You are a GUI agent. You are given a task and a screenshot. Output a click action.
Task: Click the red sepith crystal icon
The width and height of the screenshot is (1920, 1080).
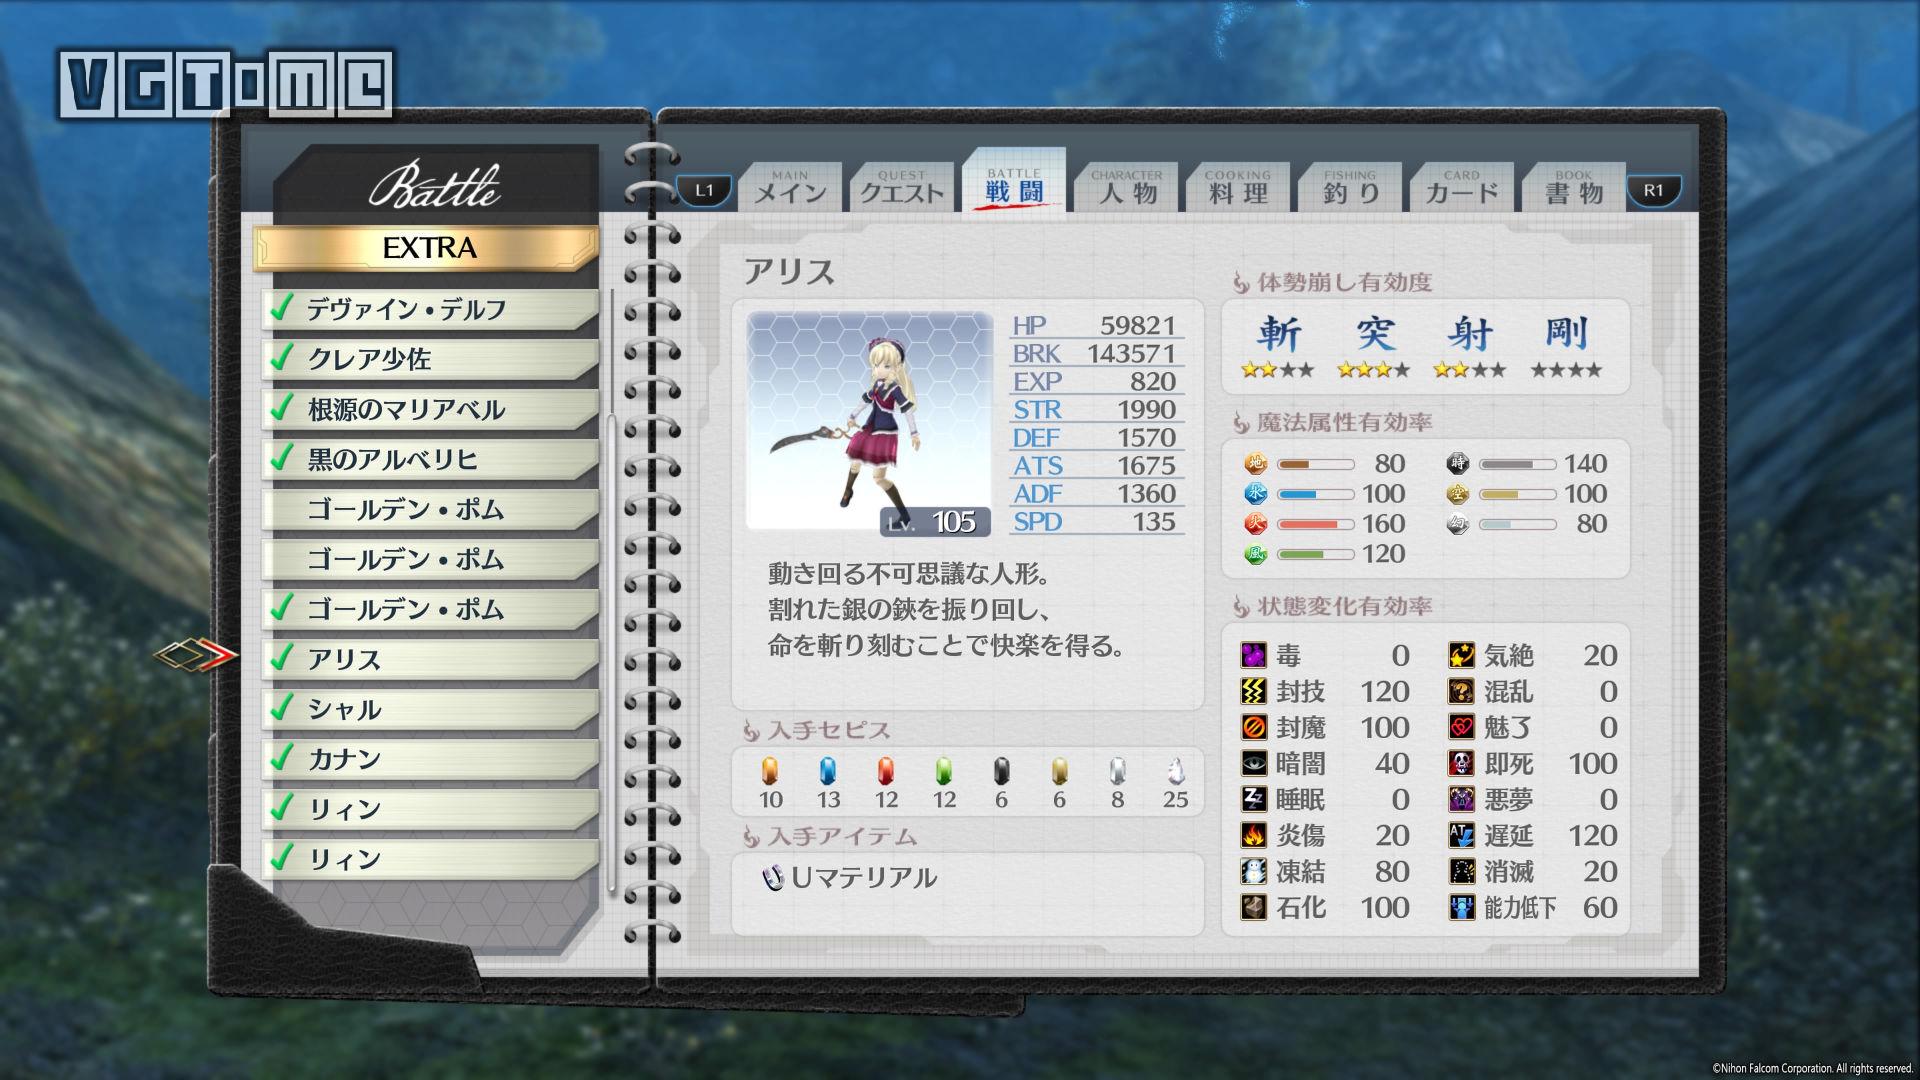(885, 771)
